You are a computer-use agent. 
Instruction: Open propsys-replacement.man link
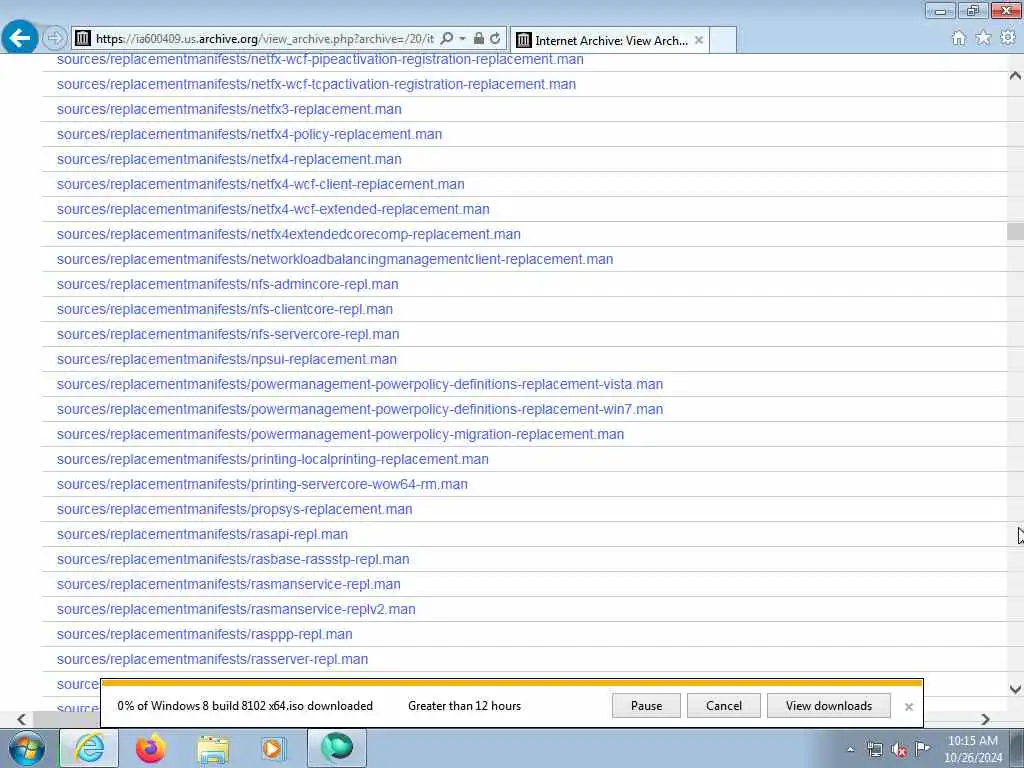tap(234, 509)
